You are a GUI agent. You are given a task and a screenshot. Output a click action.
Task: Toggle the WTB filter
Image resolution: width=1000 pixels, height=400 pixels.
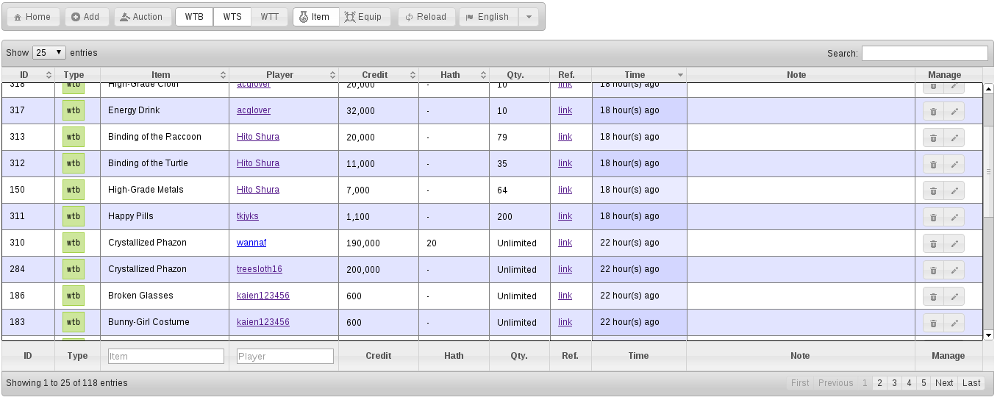194,17
